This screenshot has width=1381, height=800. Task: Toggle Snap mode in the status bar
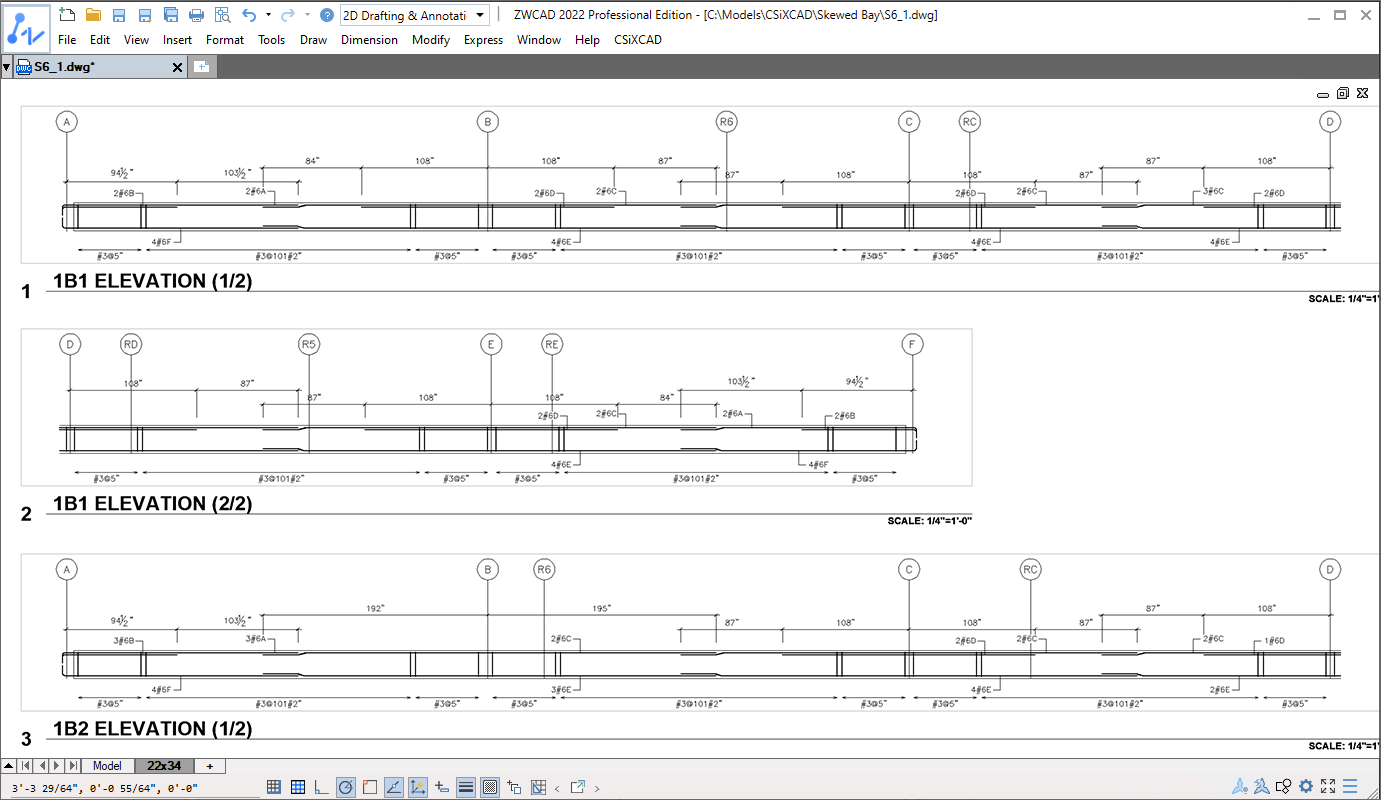273,787
